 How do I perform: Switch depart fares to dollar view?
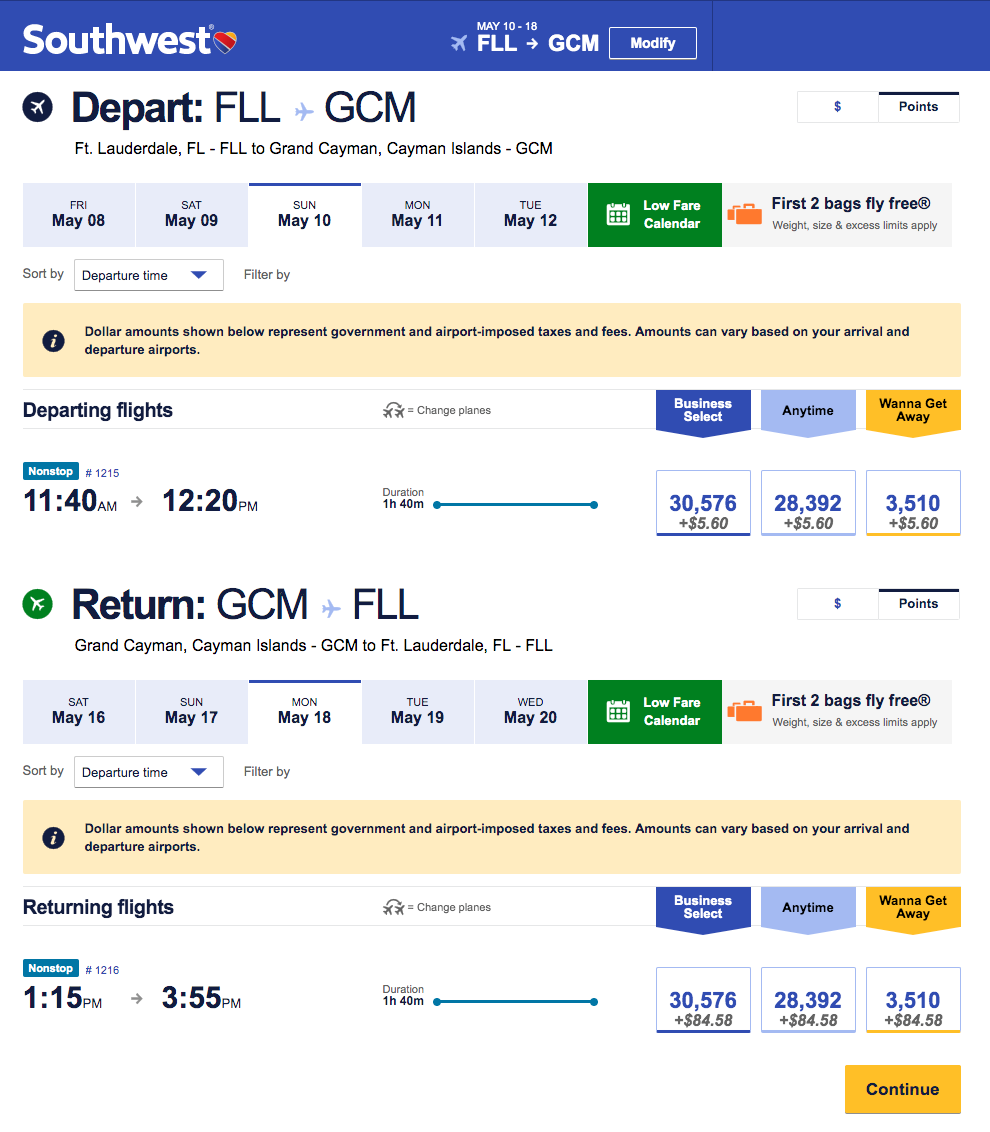click(837, 107)
